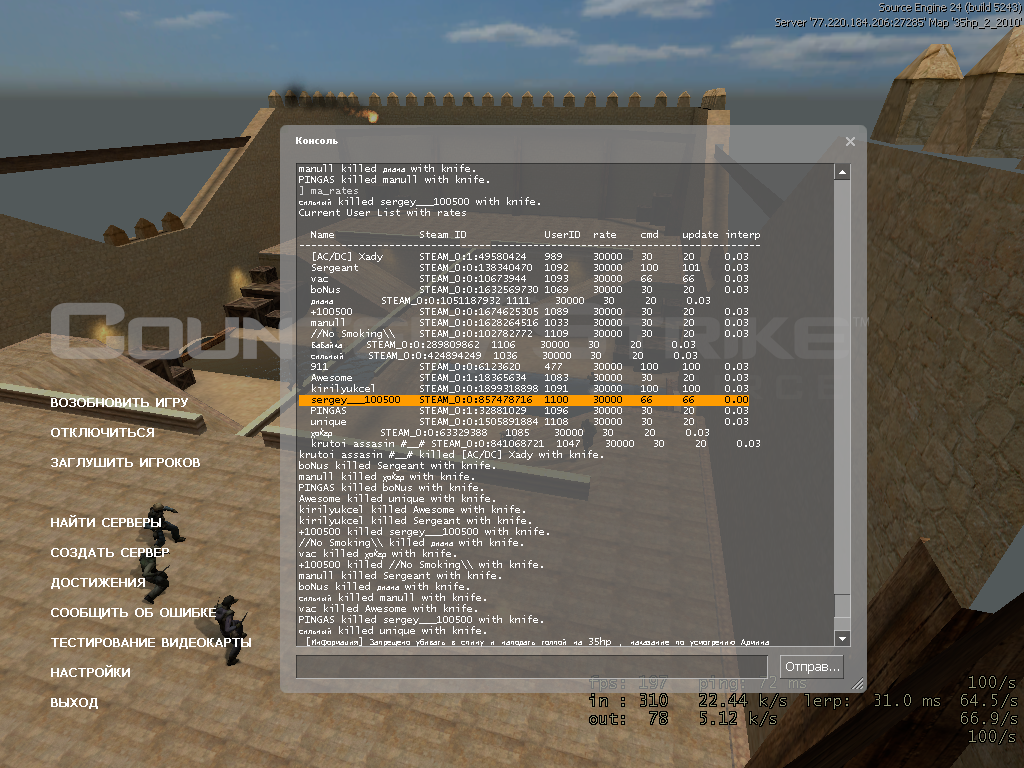1024x768 pixels.
Task: Select Steam ID STEAM_0:1:18365634 in the list
Action: pos(473,377)
